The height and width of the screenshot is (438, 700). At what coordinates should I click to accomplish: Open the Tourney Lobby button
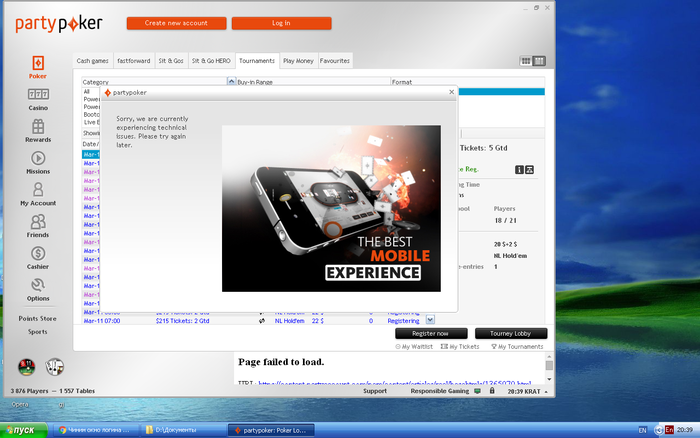[x=511, y=334]
